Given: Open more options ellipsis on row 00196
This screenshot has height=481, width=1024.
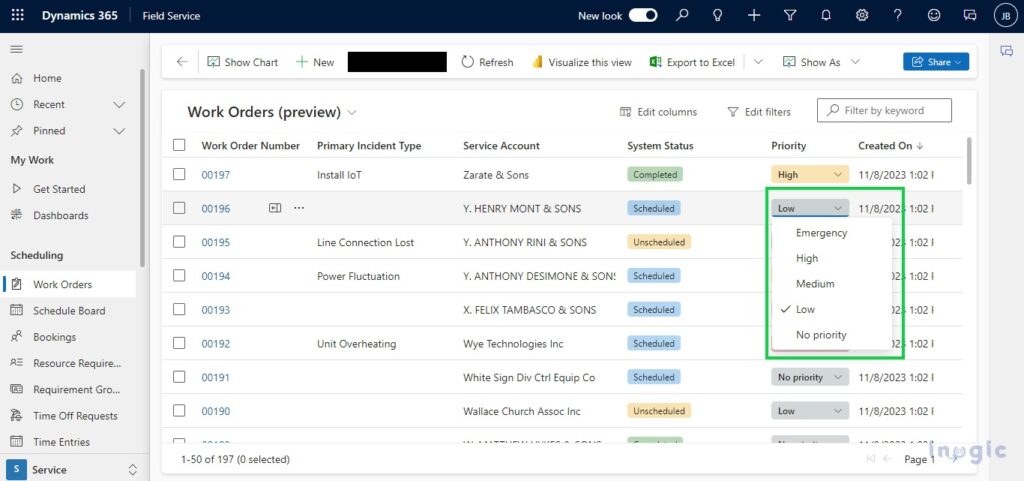Looking at the screenshot, I should pos(299,208).
